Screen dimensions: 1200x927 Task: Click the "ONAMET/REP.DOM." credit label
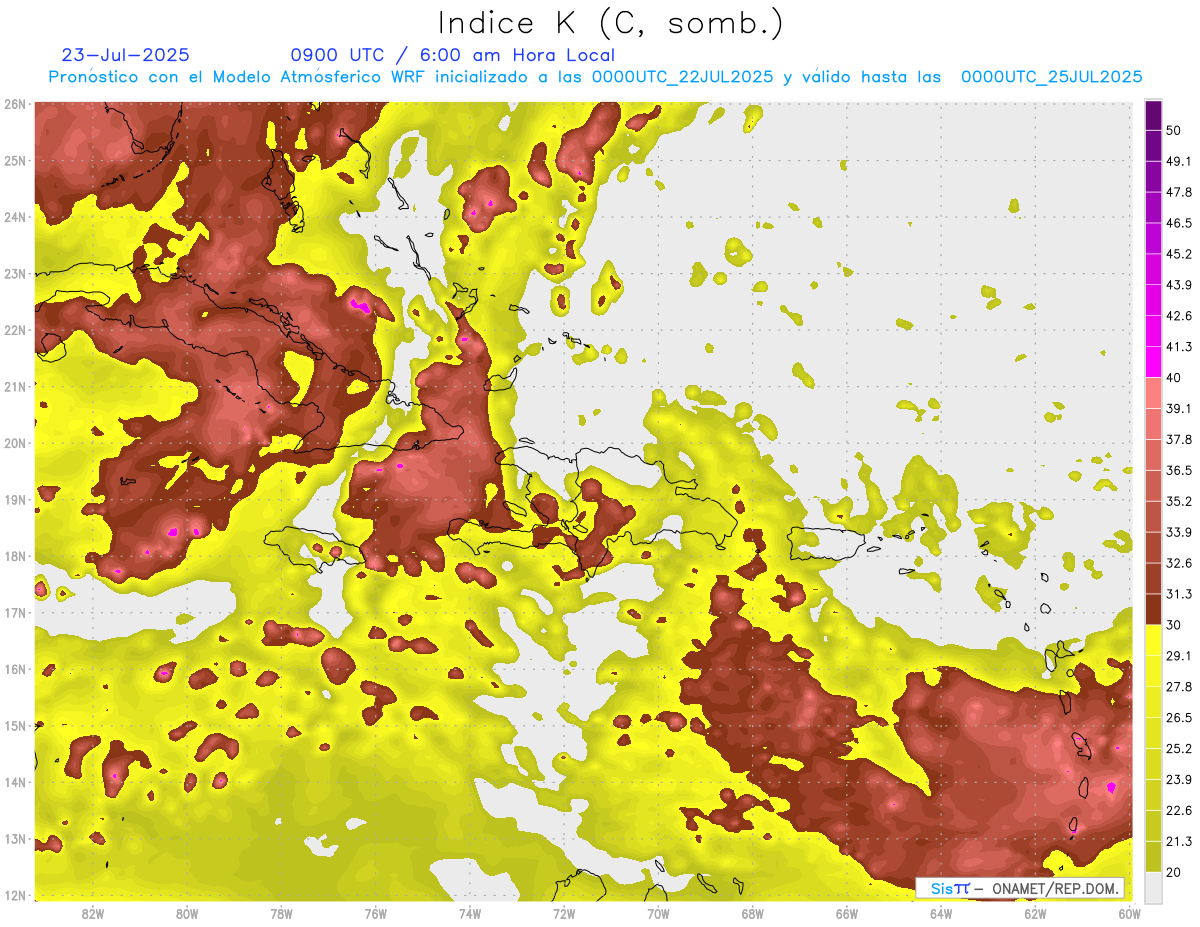[x=1055, y=888]
